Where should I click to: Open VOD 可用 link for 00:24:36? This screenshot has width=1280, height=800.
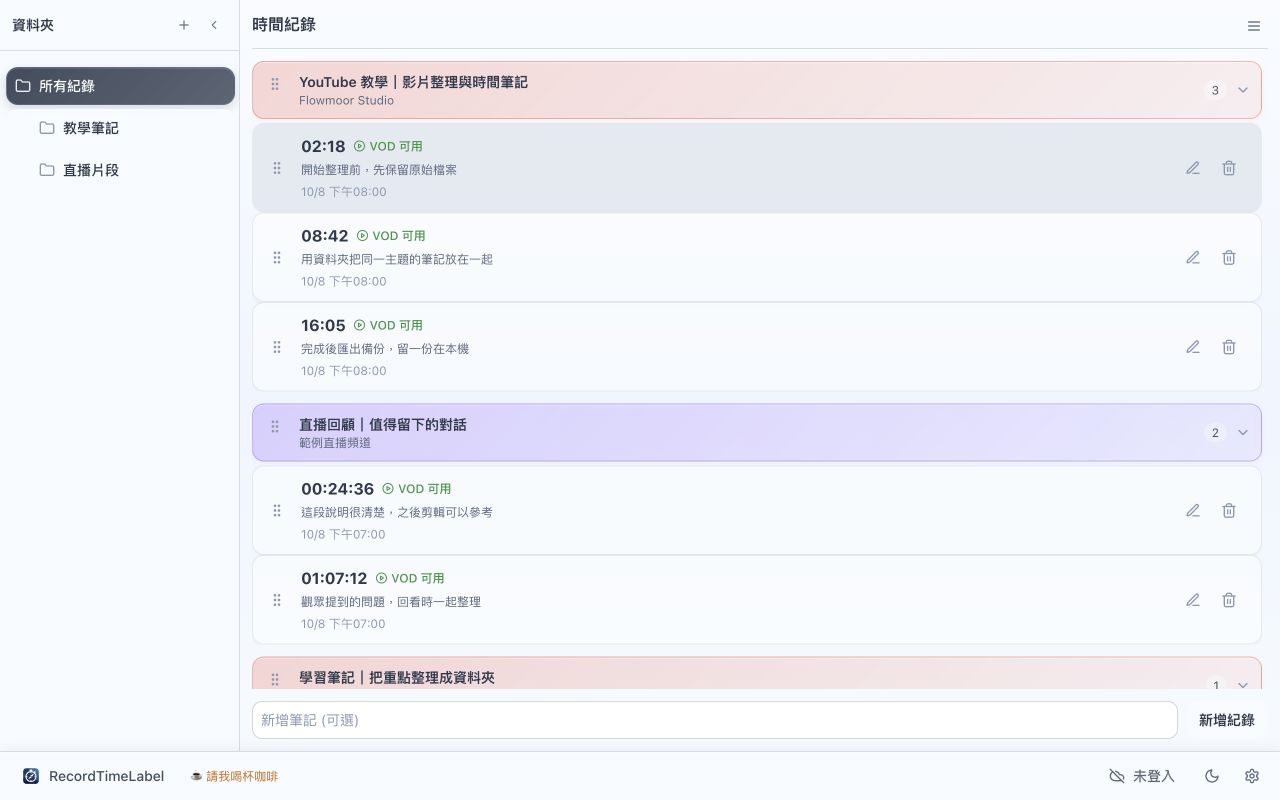tap(417, 489)
